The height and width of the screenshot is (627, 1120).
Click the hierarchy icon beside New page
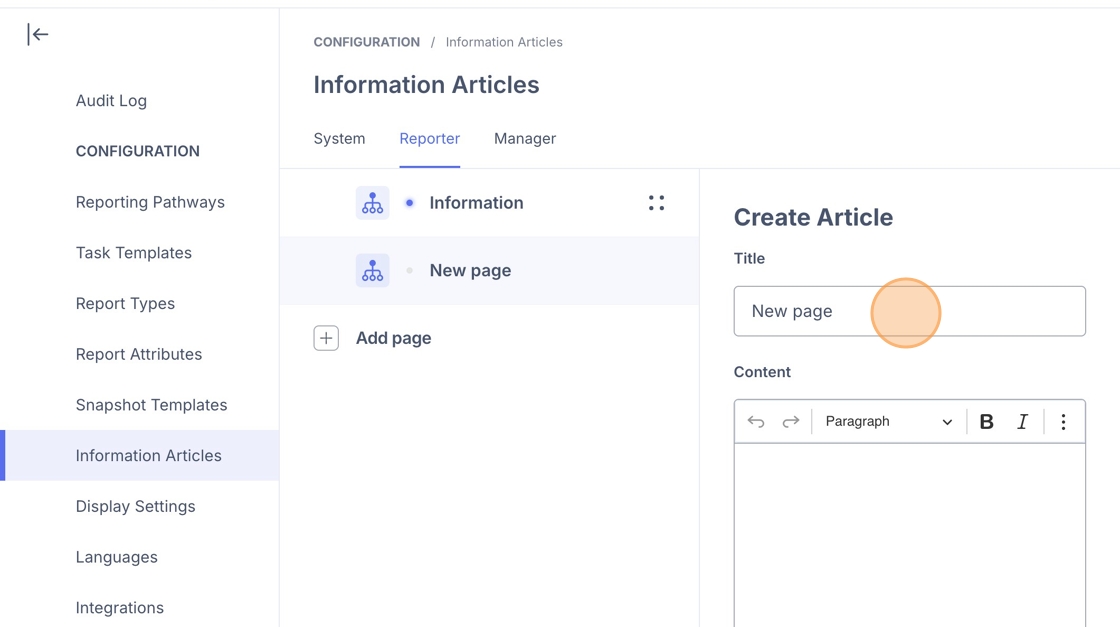tap(372, 271)
